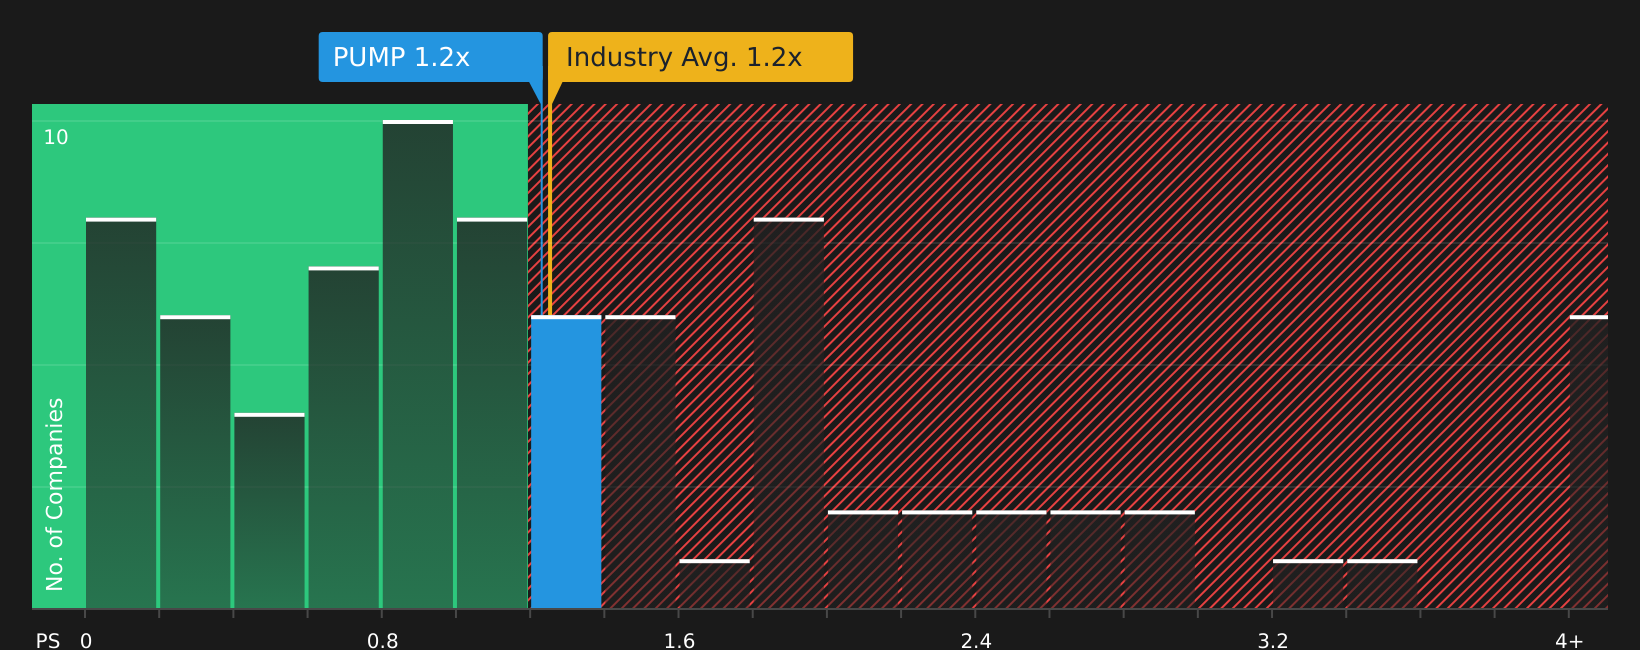Click the yellow industry average marker line

tap(549, 208)
